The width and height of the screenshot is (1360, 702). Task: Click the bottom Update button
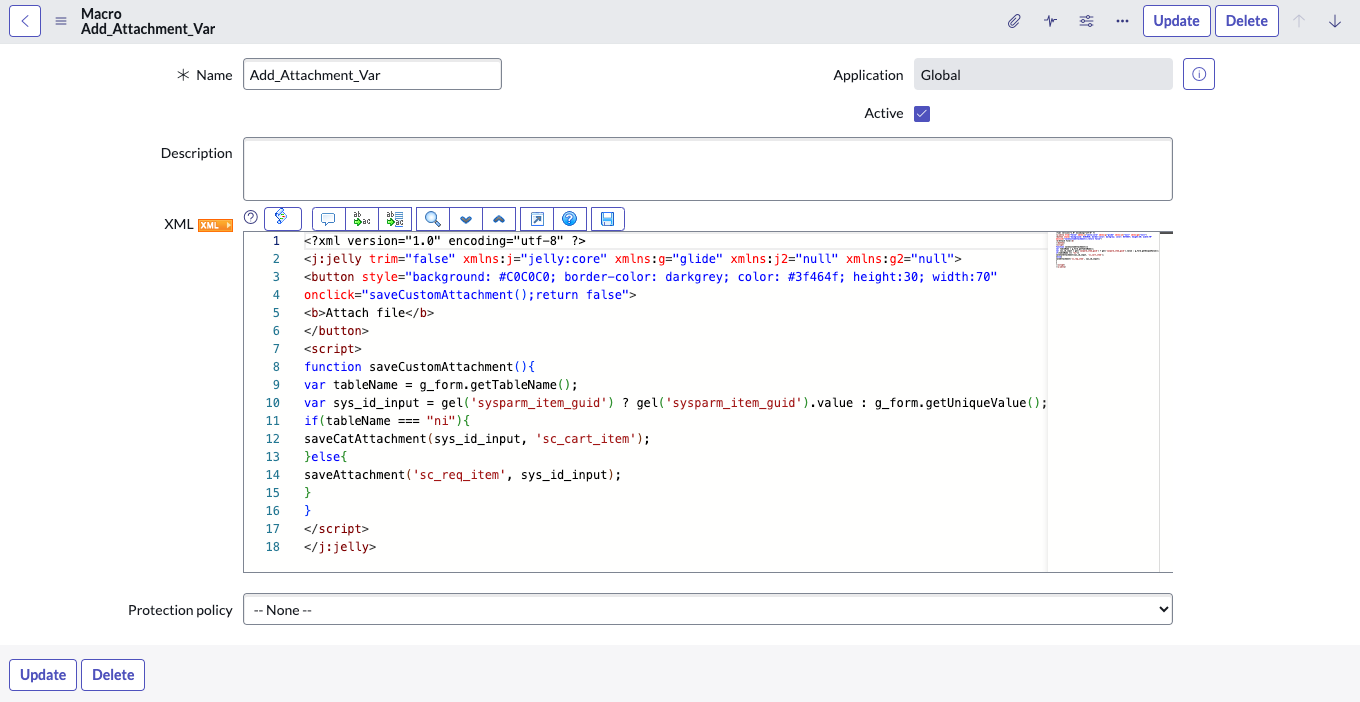coord(43,675)
